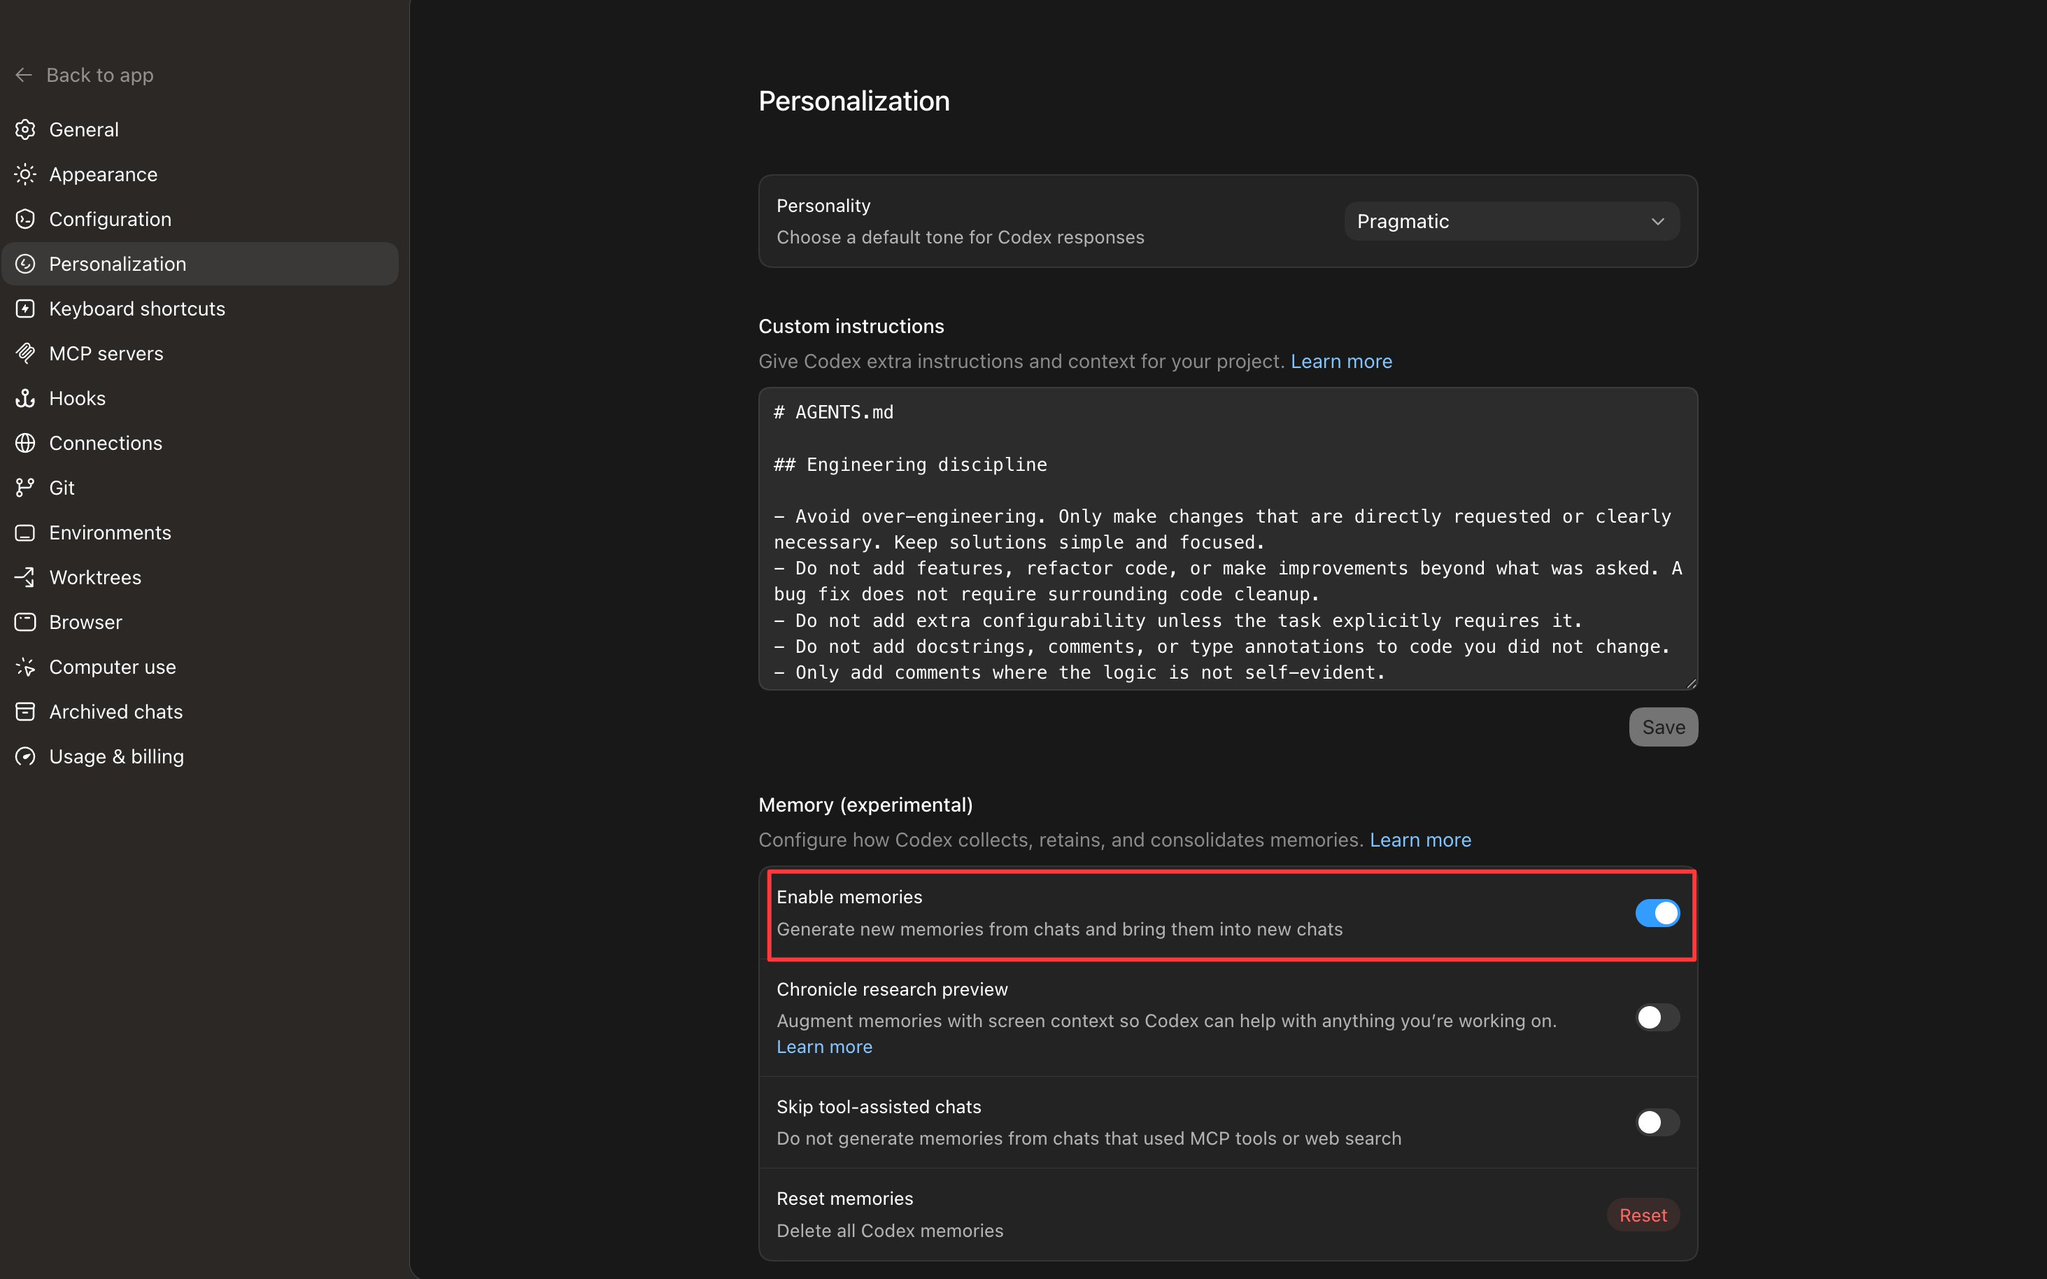Click the Personality dropdown chevron arrow

(1657, 222)
